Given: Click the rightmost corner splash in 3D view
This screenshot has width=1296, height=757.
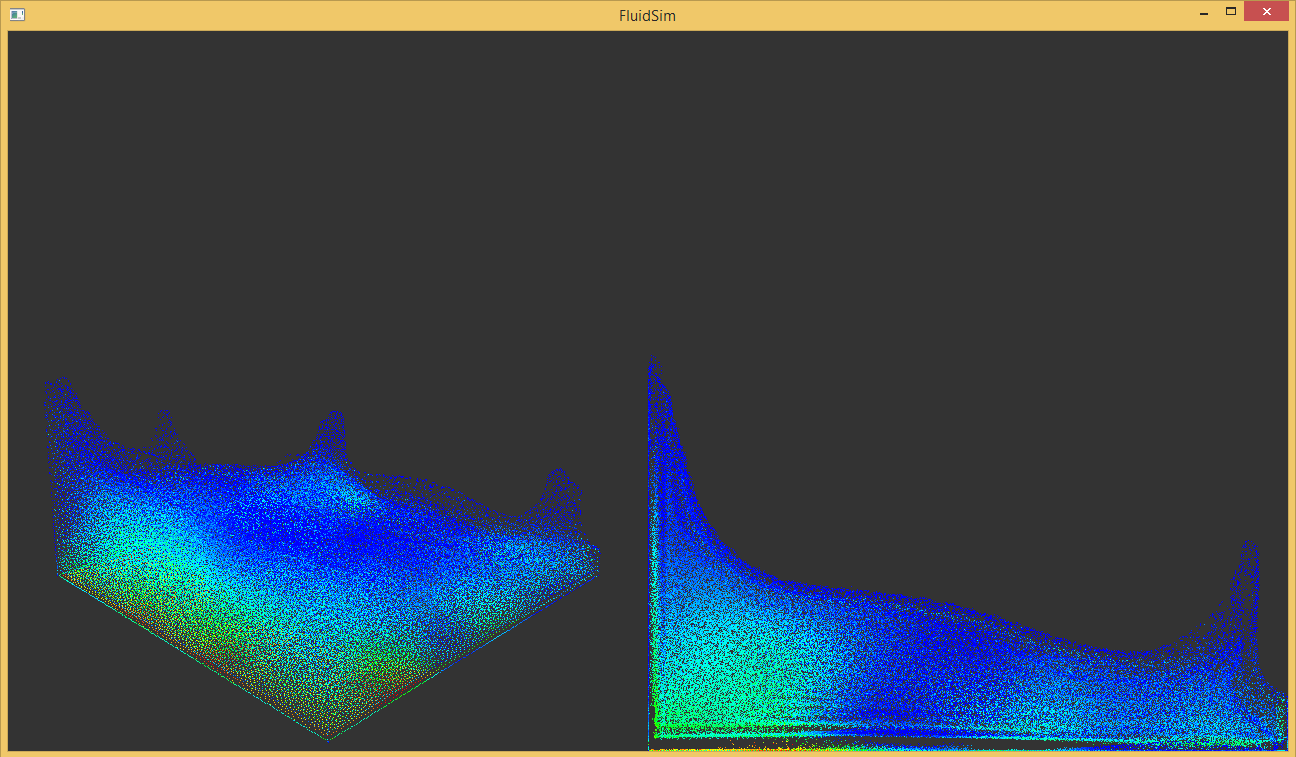Looking at the screenshot, I should point(560,495).
